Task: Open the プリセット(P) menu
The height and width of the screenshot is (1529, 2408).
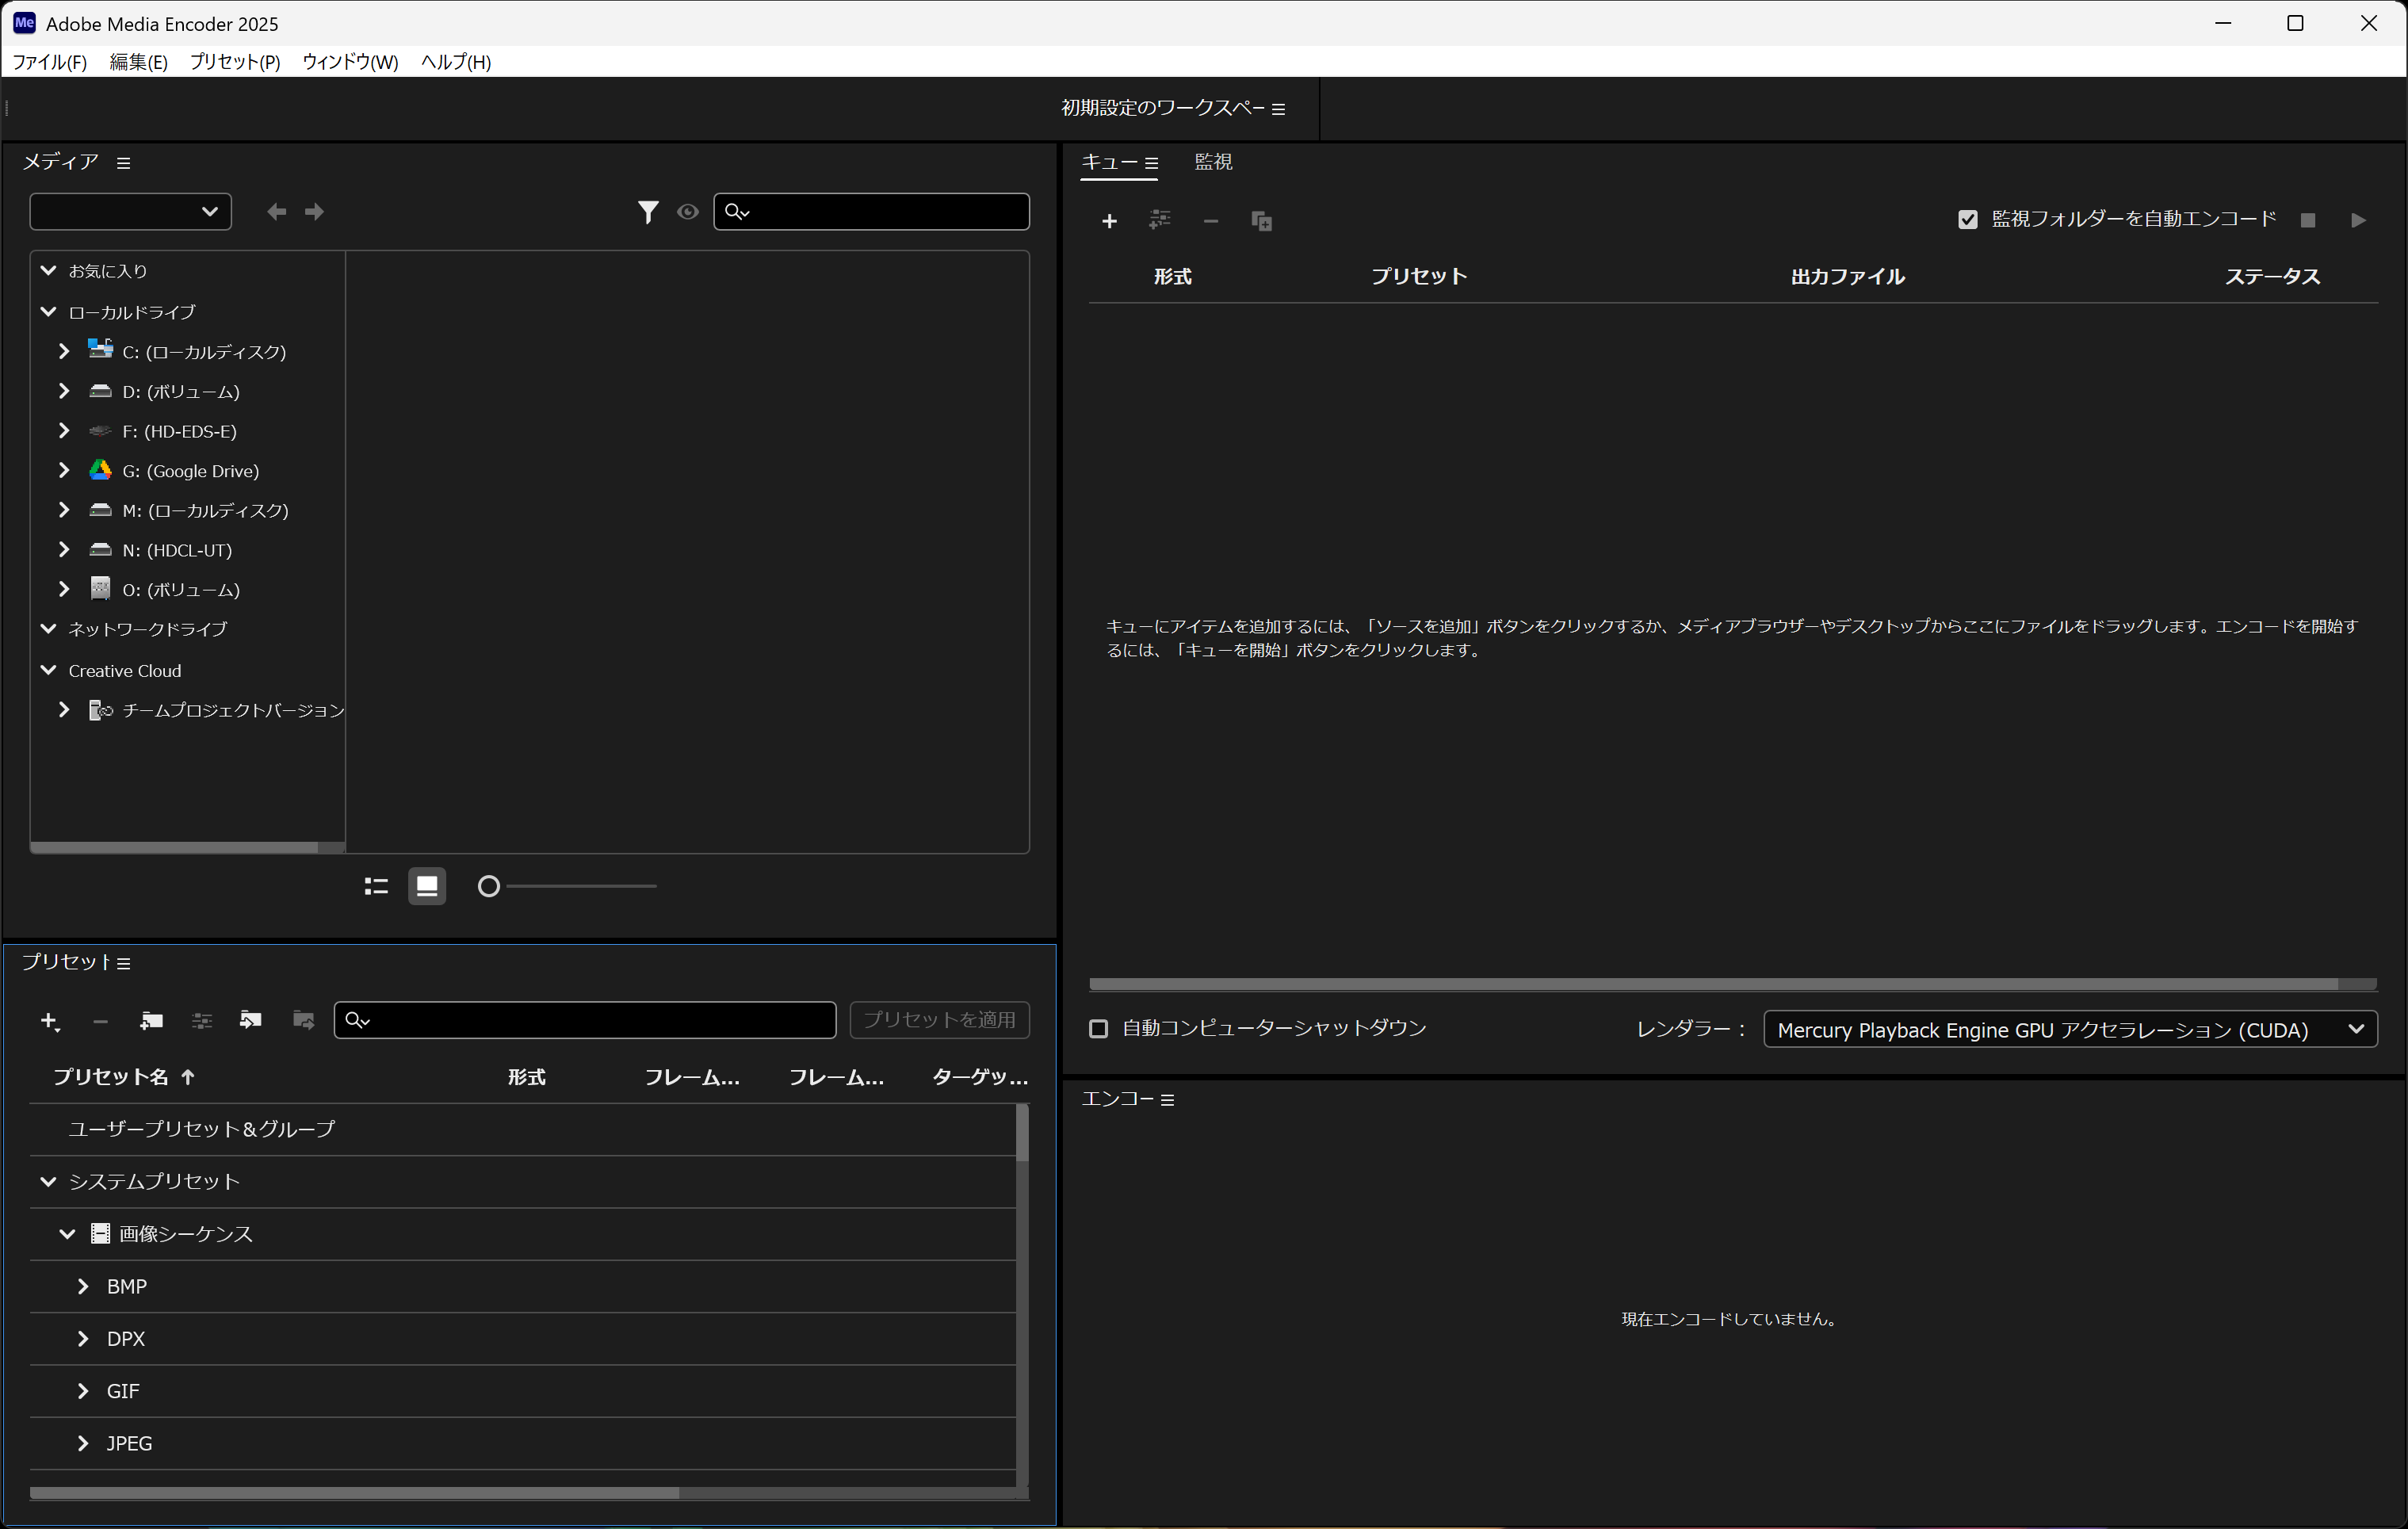Action: 235,62
